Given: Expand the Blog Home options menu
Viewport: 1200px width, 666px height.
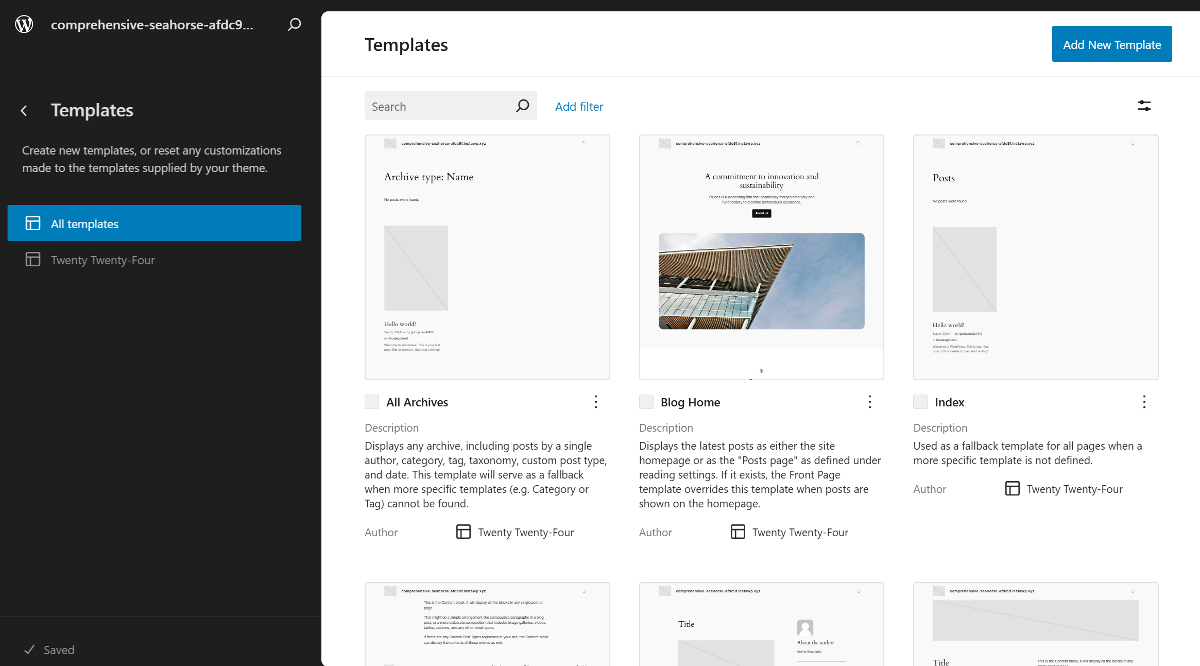Looking at the screenshot, I should click(870, 402).
